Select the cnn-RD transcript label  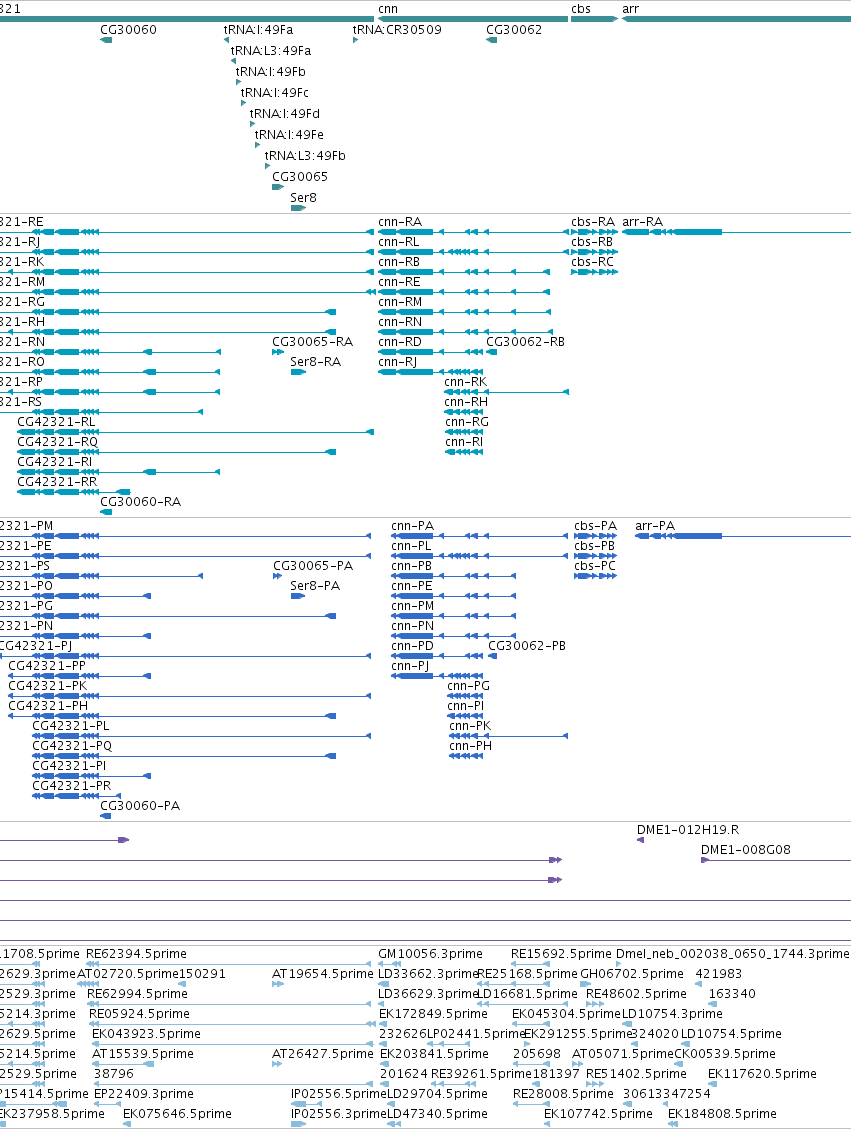(x=400, y=341)
